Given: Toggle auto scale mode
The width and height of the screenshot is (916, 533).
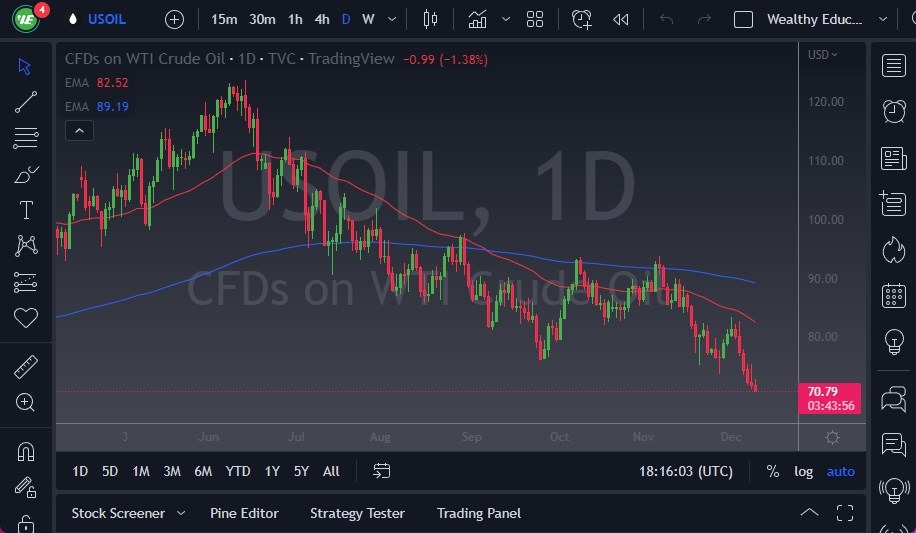Looking at the screenshot, I should click(841, 471).
